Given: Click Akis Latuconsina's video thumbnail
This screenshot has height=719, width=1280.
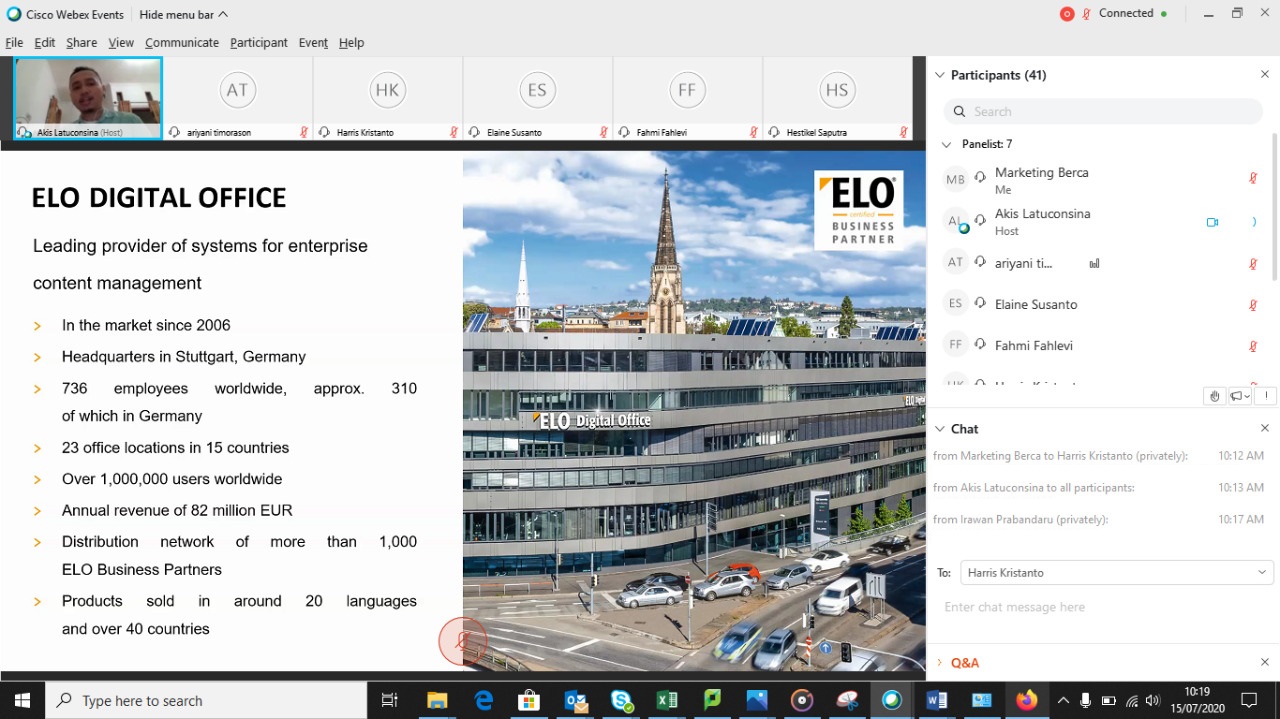Looking at the screenshot, I should point(88,98).
